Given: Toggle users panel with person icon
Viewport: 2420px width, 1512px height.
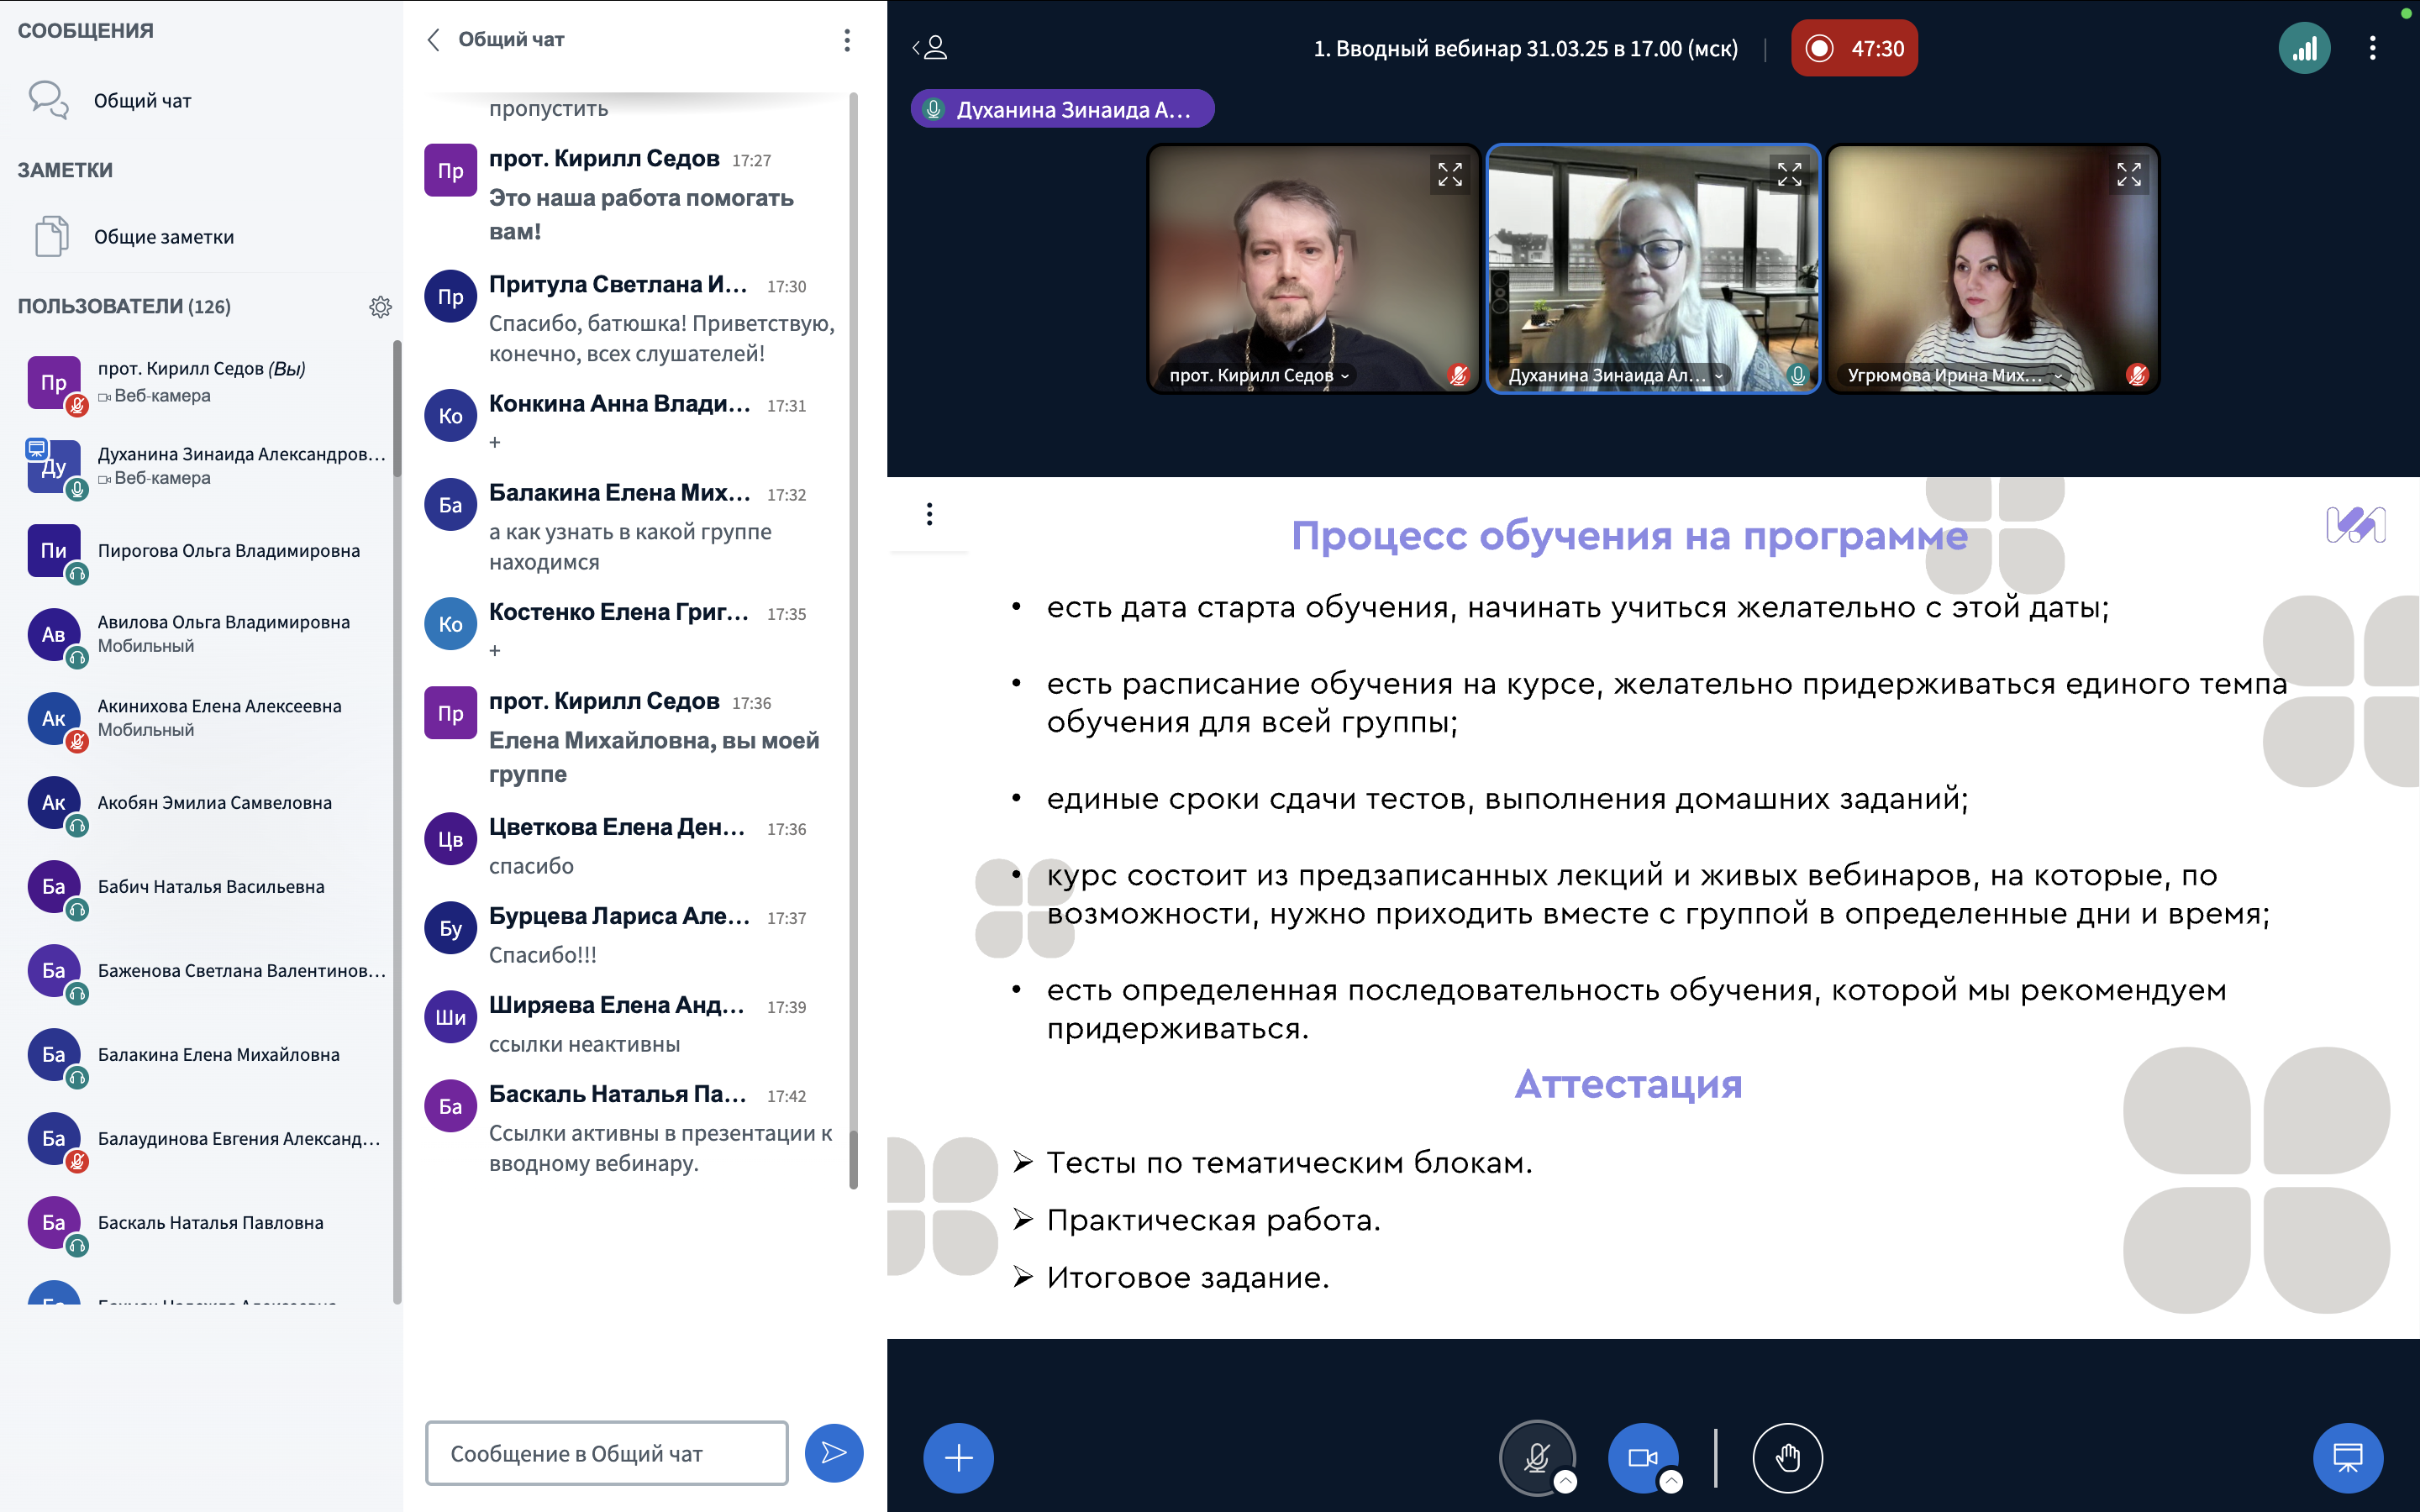Looking at the screenshot, I should click(930, 48).
